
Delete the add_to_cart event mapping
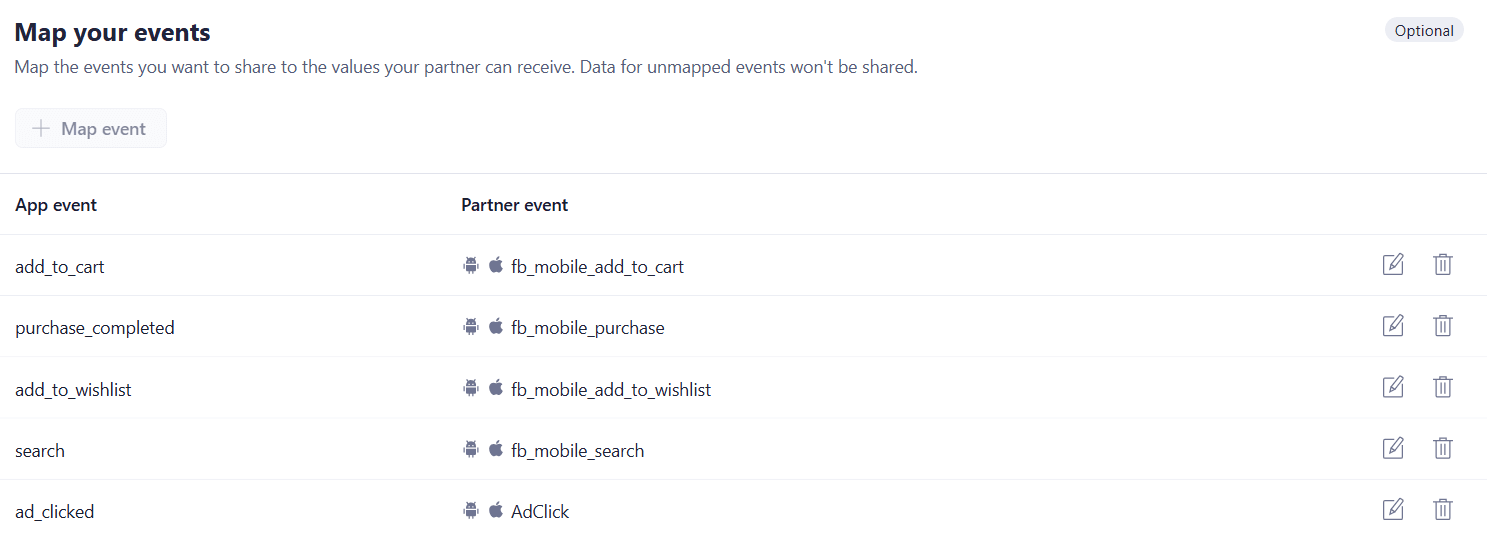point(1442,265)
